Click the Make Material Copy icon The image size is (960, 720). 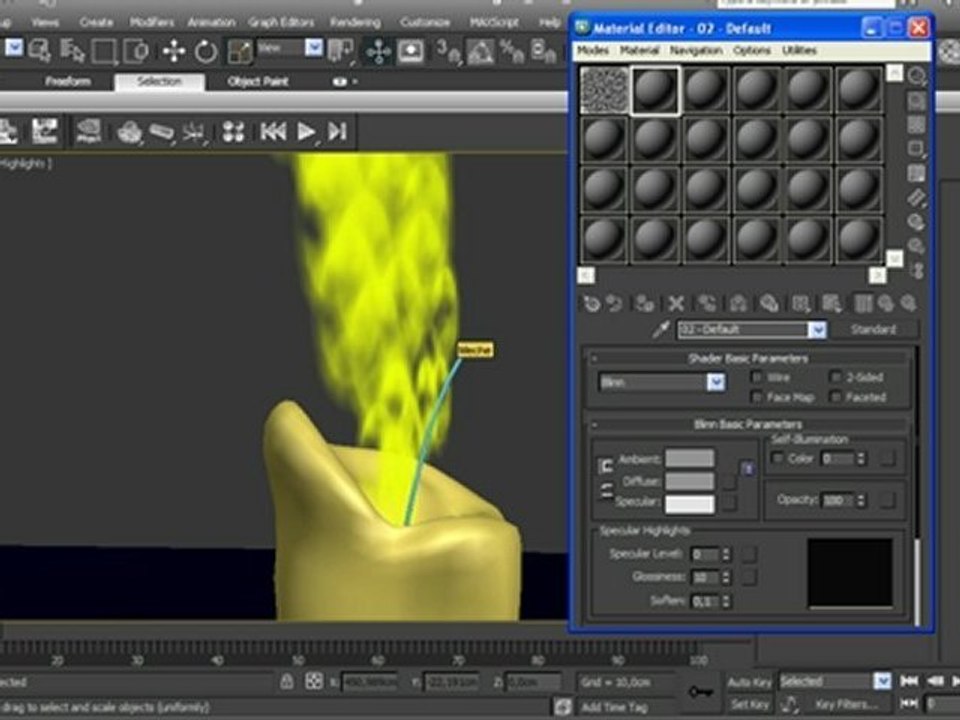(707, 303)
